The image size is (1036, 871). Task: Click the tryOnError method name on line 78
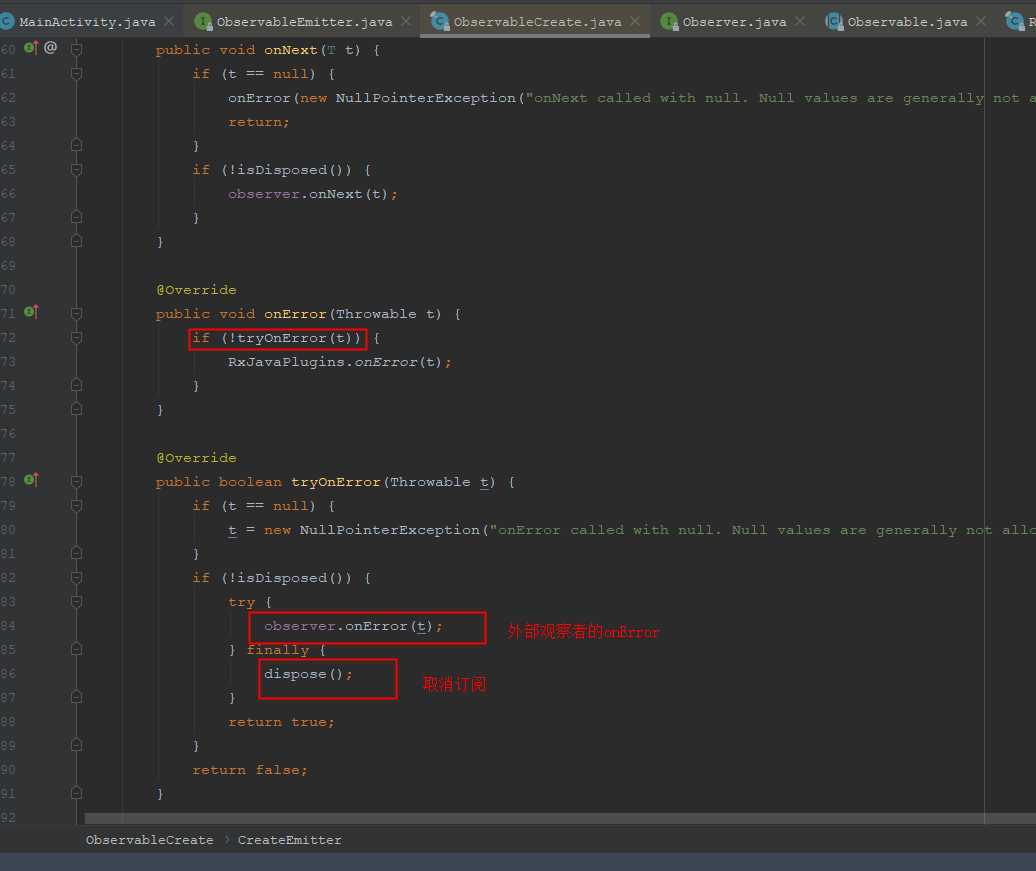pos(336,482)
